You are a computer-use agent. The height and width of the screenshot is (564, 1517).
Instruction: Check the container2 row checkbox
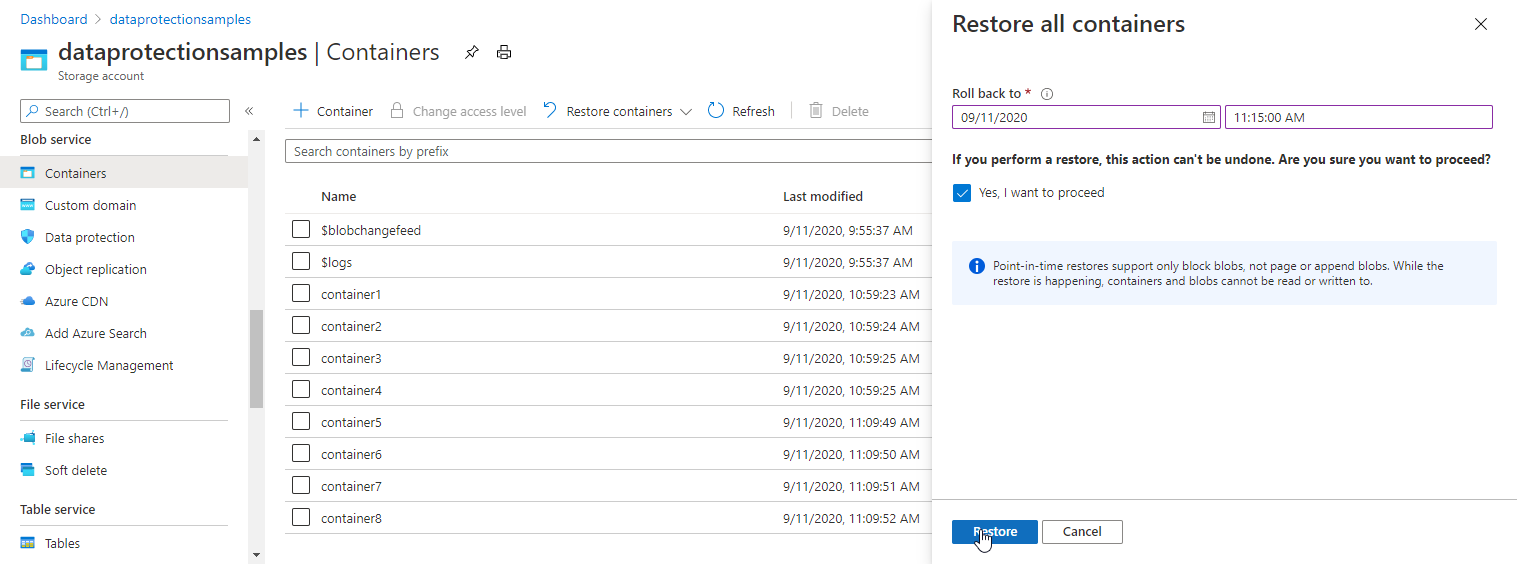301,326
